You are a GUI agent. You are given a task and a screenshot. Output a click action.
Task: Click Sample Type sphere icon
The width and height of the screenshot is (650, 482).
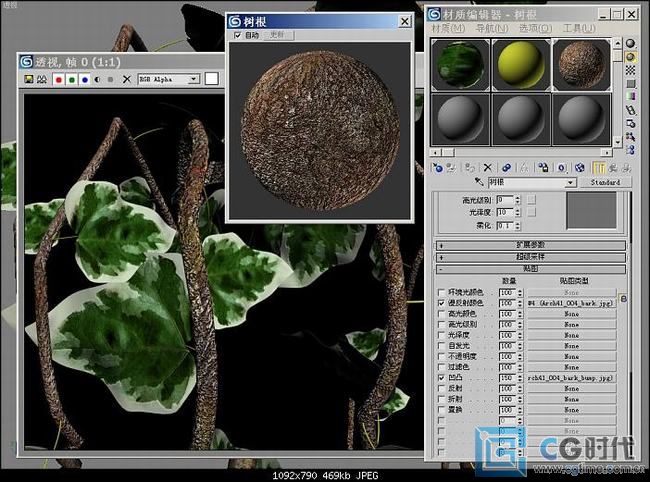pyautogui.click(x=631, y=44)
